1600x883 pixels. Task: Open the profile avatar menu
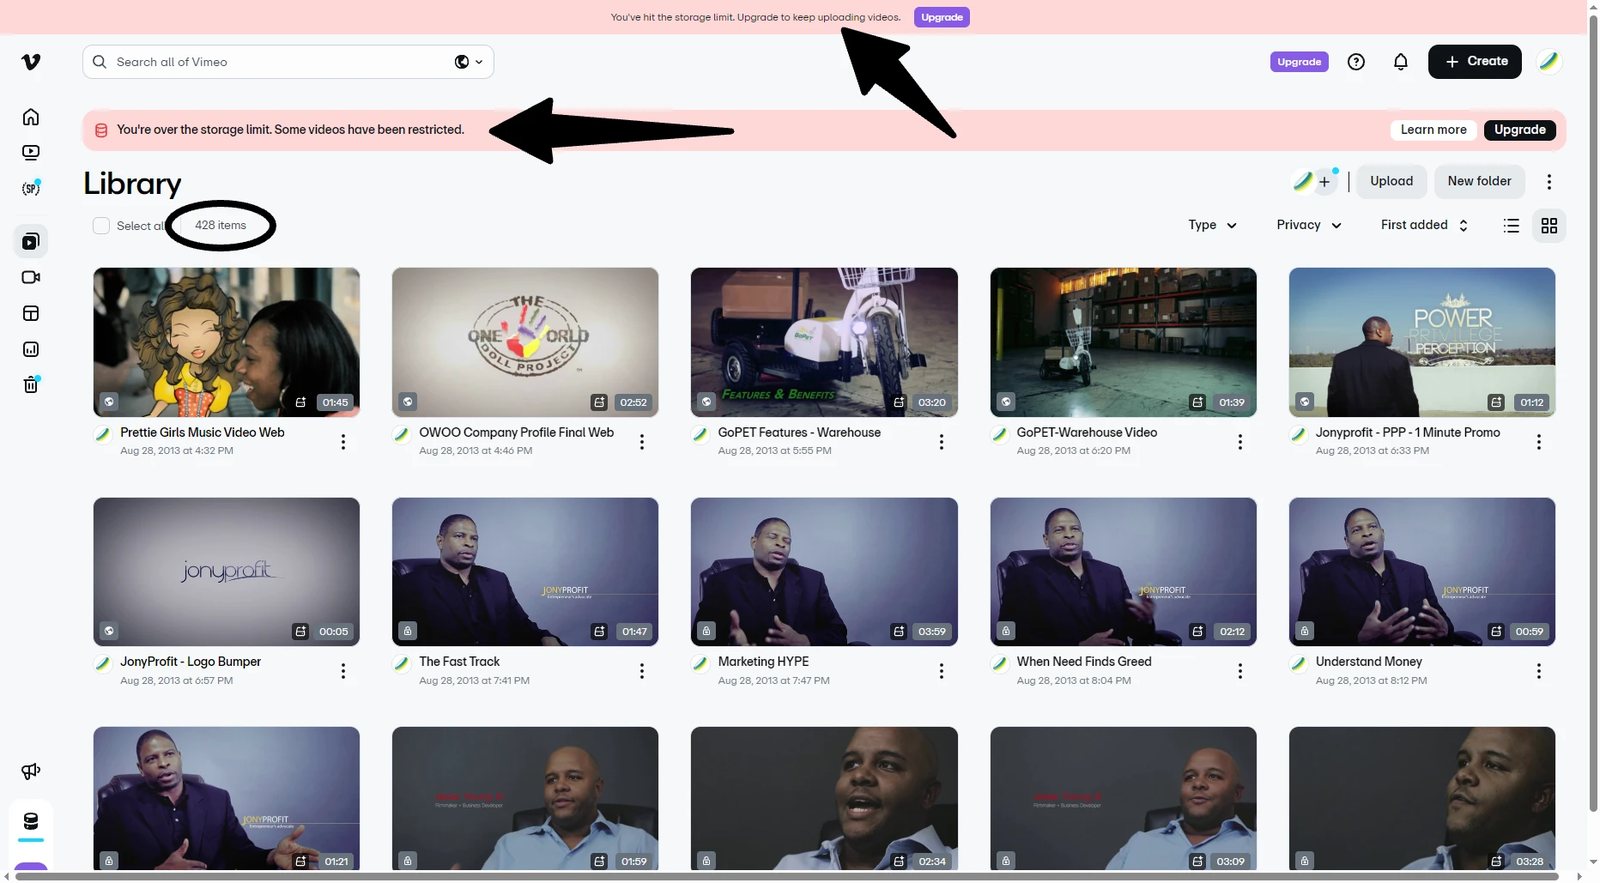click(1549, 62)
